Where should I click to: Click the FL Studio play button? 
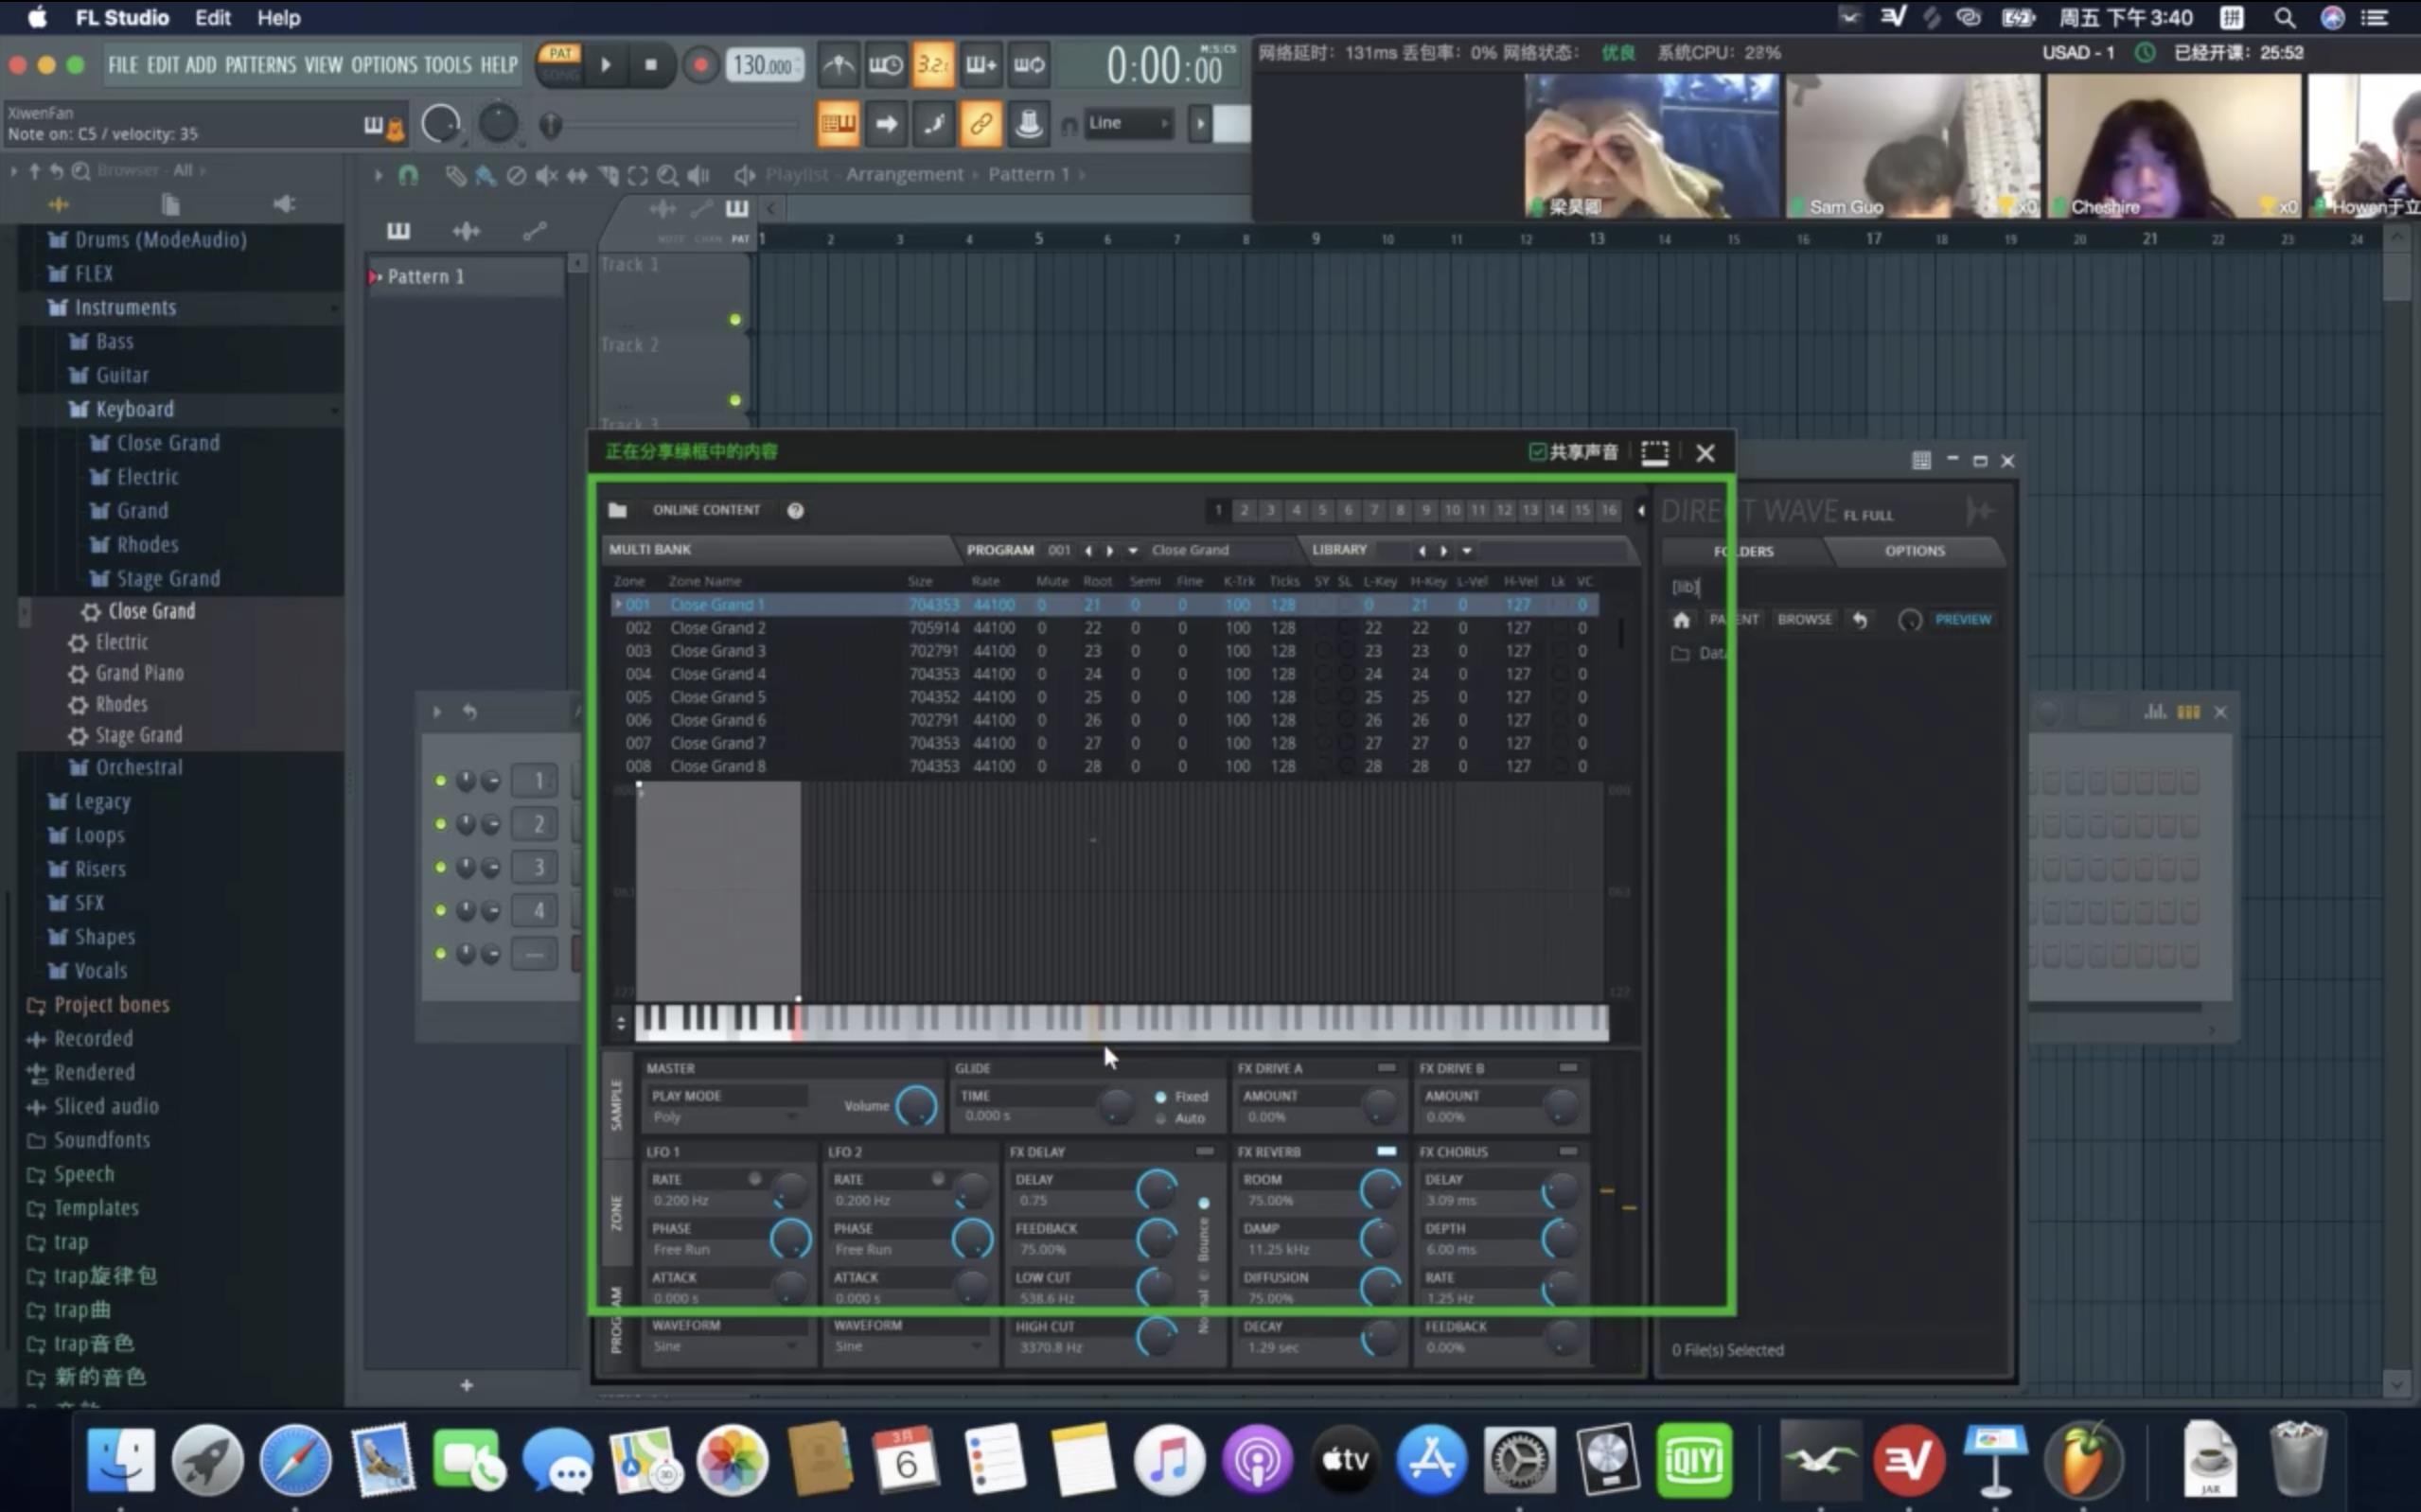point(605,66)
